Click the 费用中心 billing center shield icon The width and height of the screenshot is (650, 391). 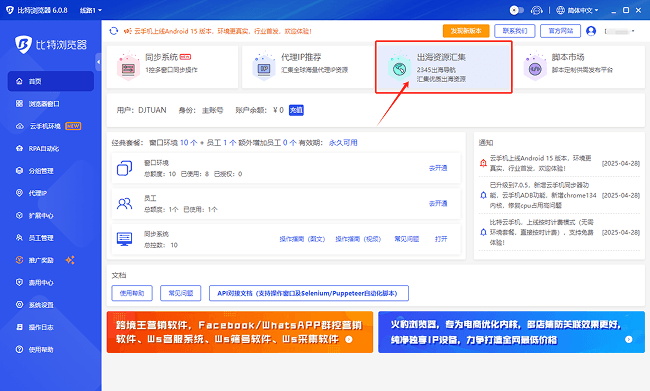point(19,282)
